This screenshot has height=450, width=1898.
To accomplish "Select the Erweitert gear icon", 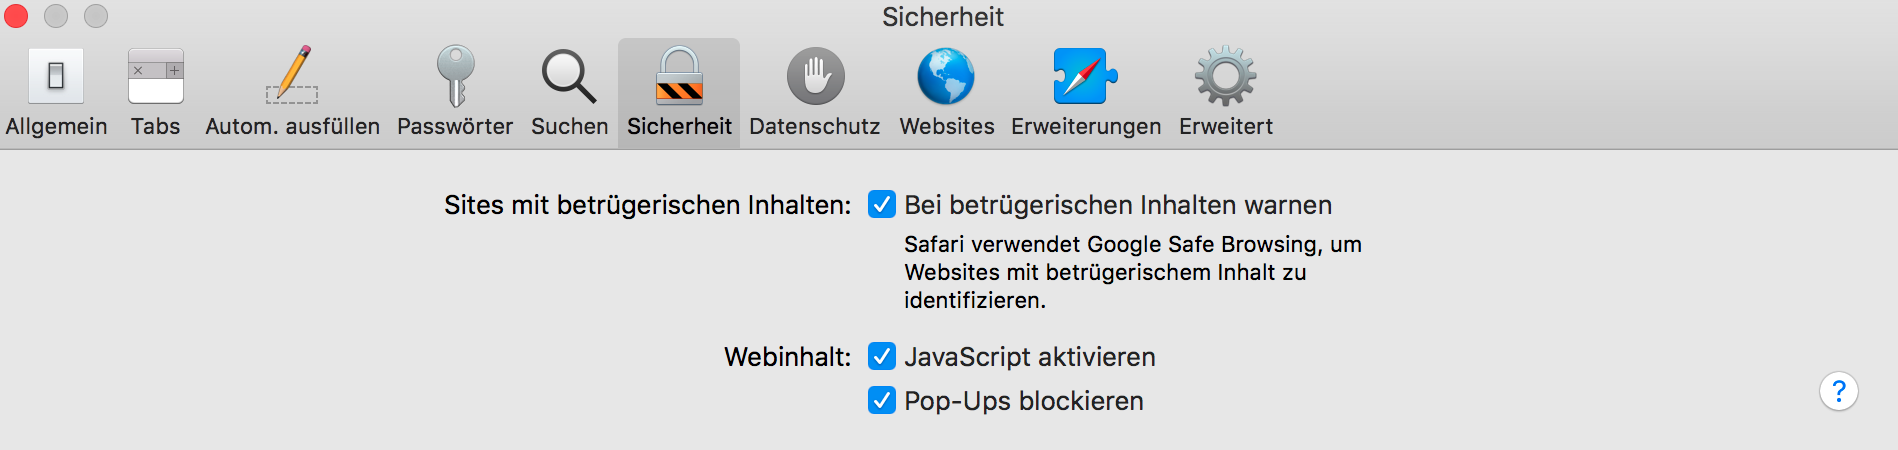I will tap(1225, 77).
